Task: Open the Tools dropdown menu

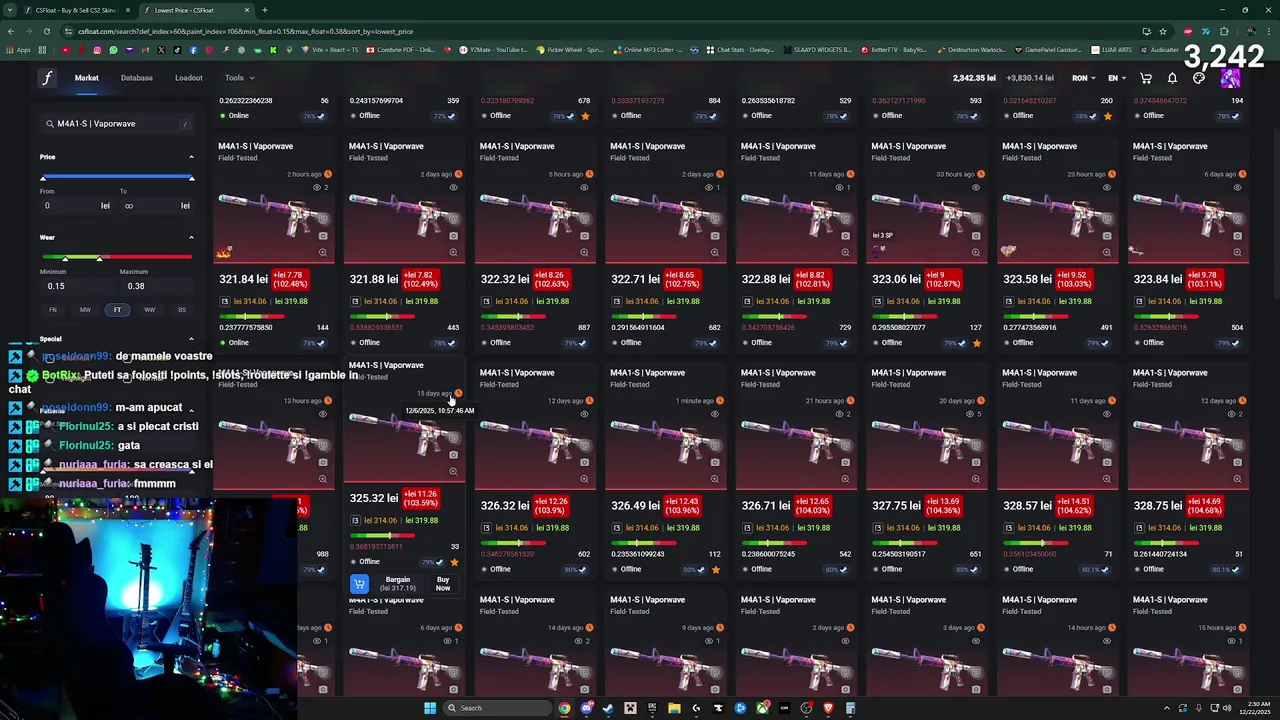Action: [239, 78]
